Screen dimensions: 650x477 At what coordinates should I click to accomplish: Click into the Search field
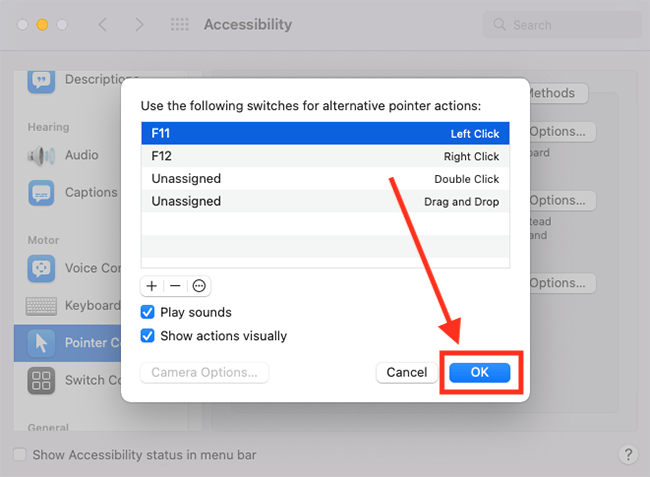click(562, 25)
